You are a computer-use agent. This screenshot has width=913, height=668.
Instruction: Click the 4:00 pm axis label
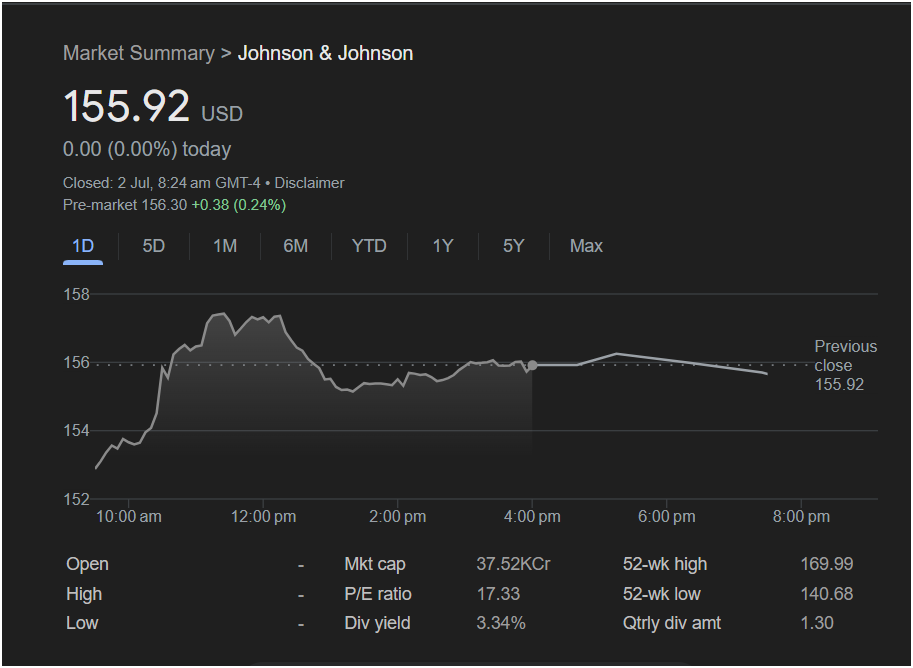click(x=532, y=516)
